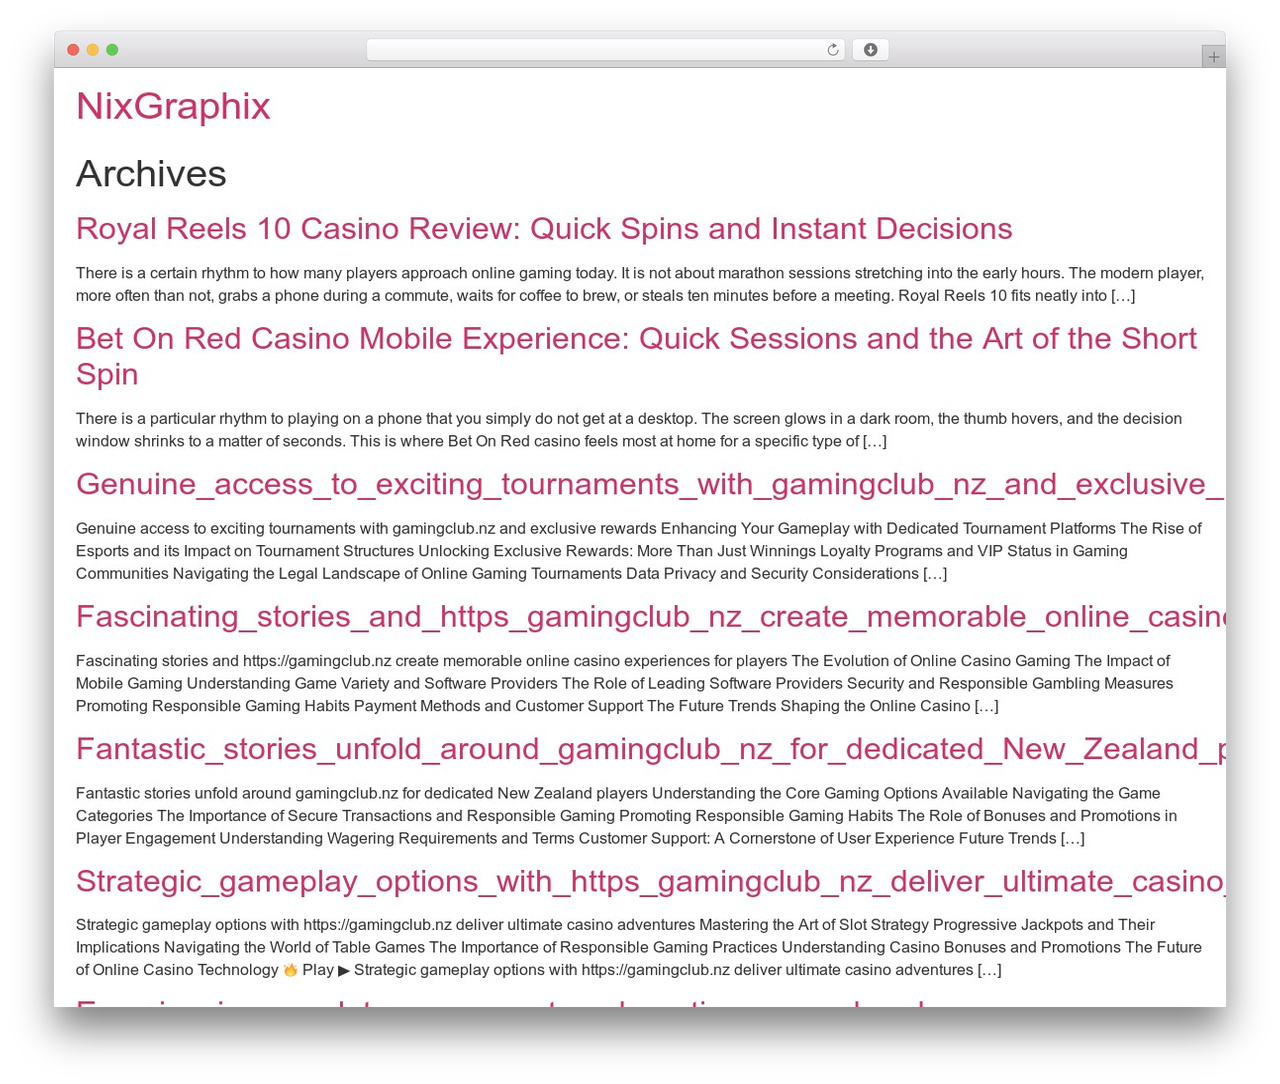Click the excerpt starting 'Fantastic stories unfold around gamingclub.nz'

[627, 816]
